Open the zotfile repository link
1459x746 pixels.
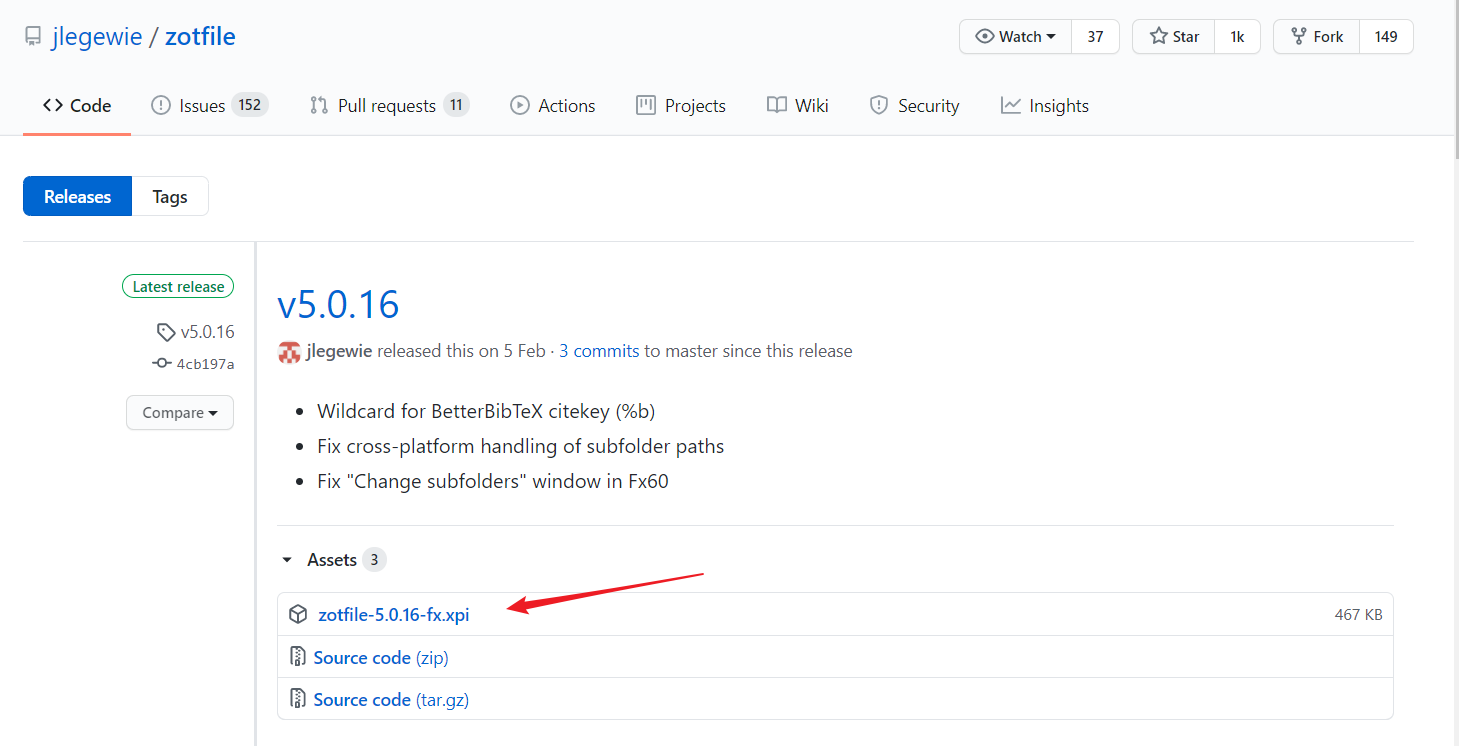coord(200,37)
